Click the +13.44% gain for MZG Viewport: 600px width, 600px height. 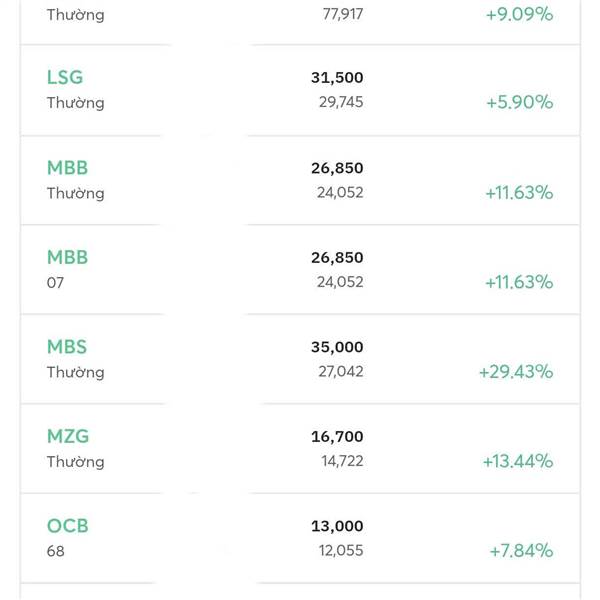pyautogui.click(x=518, y=461)
